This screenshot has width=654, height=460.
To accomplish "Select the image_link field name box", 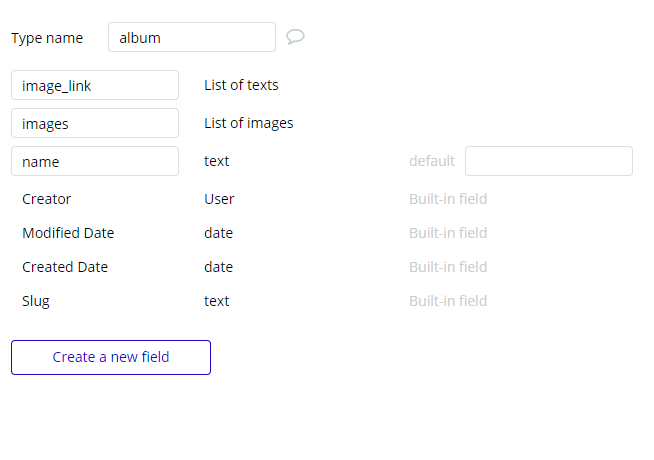I will (x=95, y=86).
